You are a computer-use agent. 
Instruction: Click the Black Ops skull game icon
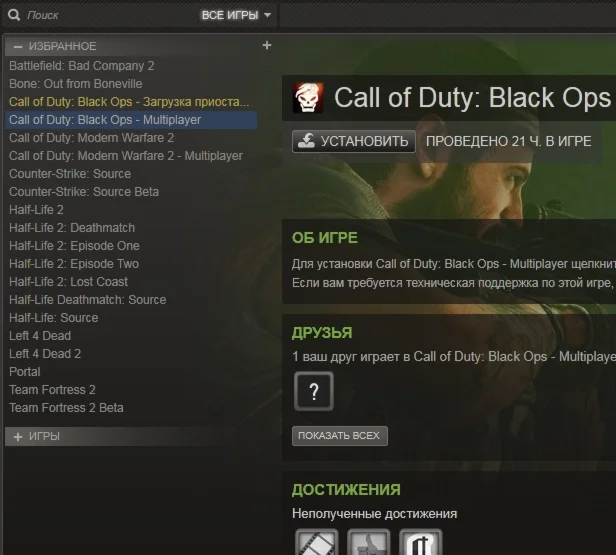coord(308,98)
